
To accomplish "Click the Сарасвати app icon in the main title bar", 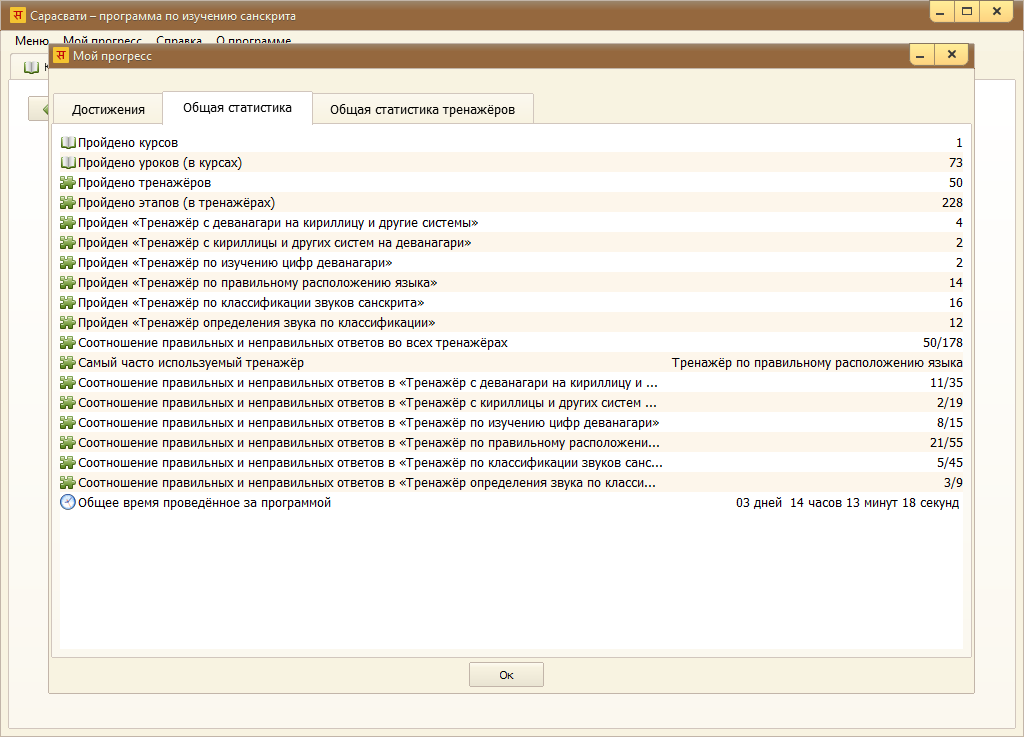I will click(17, 16).
